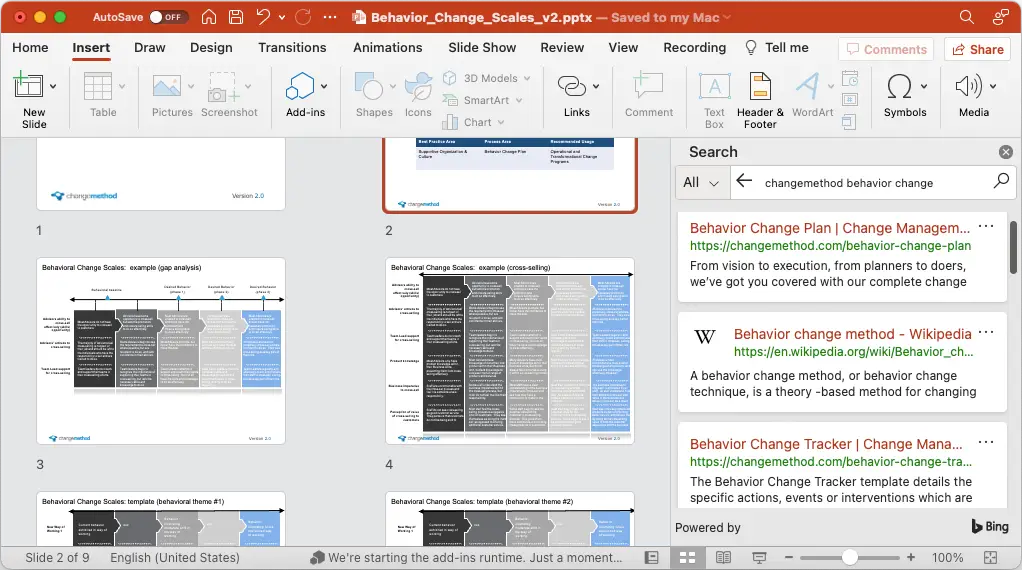The width and height of the screenshot is (1022, 570).
Task: Open the Add-ins icon
Action: click(300, 86)
